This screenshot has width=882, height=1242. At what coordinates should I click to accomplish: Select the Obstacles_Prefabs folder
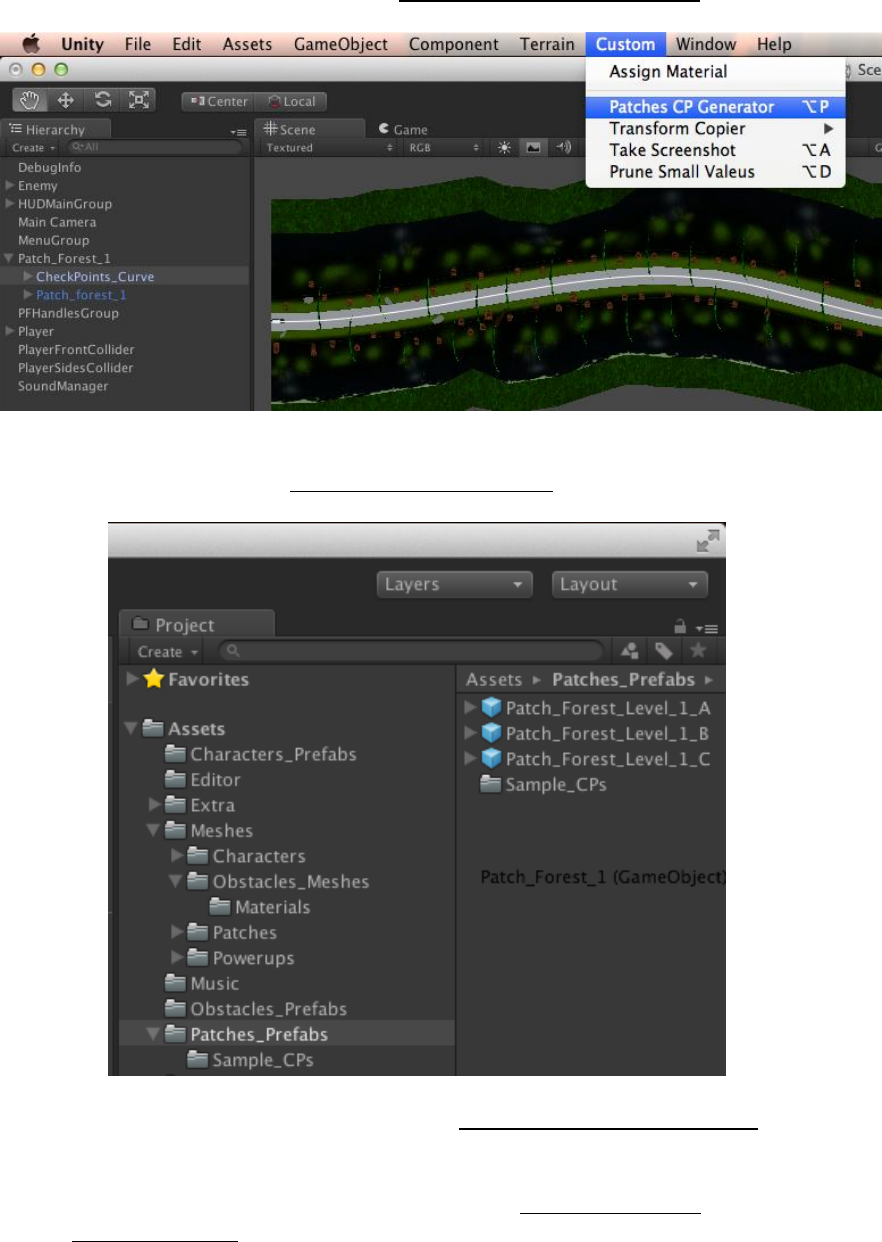point(255,1009)
